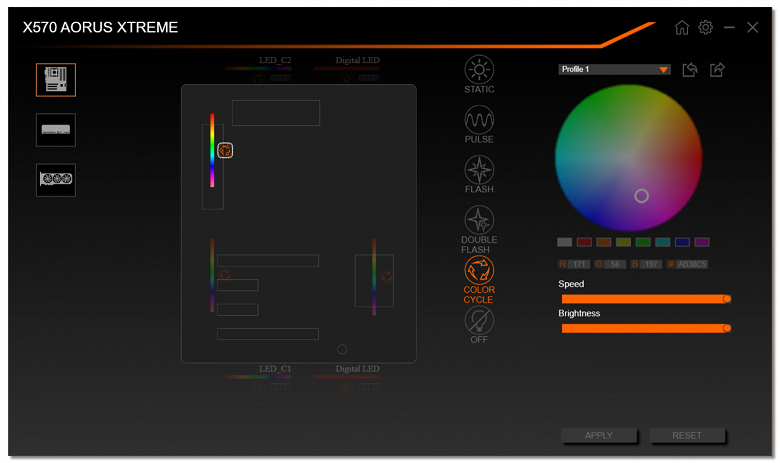Select the highlighted upper-left LED zone icon
Image resolution: width=780 pixels, height=463 pixels.
pyautogui.click(x=225, y=150)
